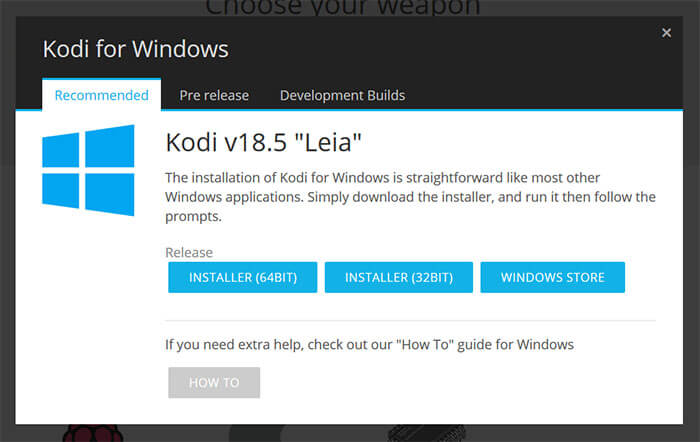Click the Kodi v18.5 "Leia" heading

pos(263,142)
